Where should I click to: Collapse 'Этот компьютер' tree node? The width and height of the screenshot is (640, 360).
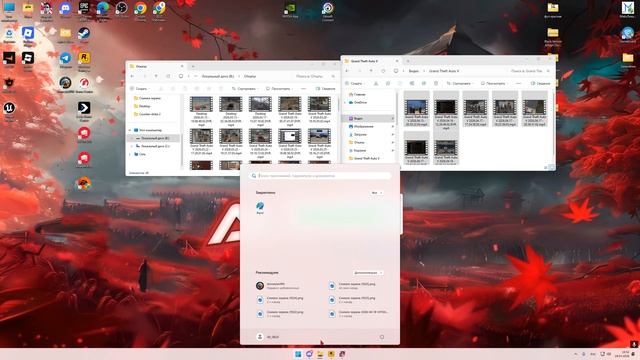pos(130,130)
